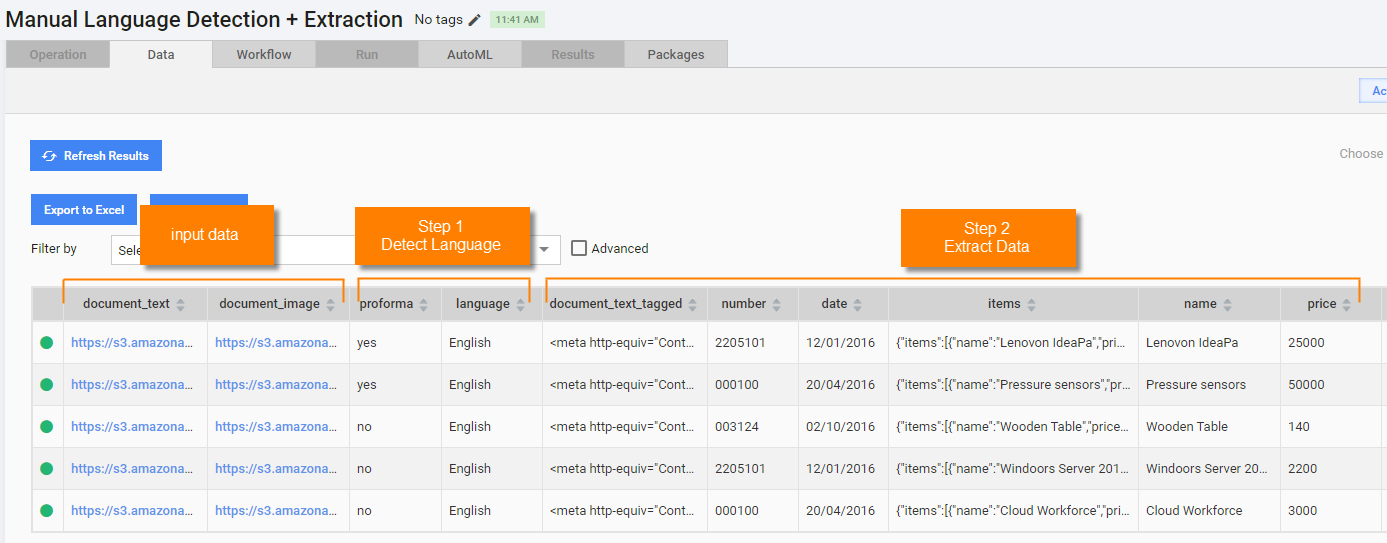Sort by price column arrows
This screenshot has width=1387, height=543.
[1346, 304]
